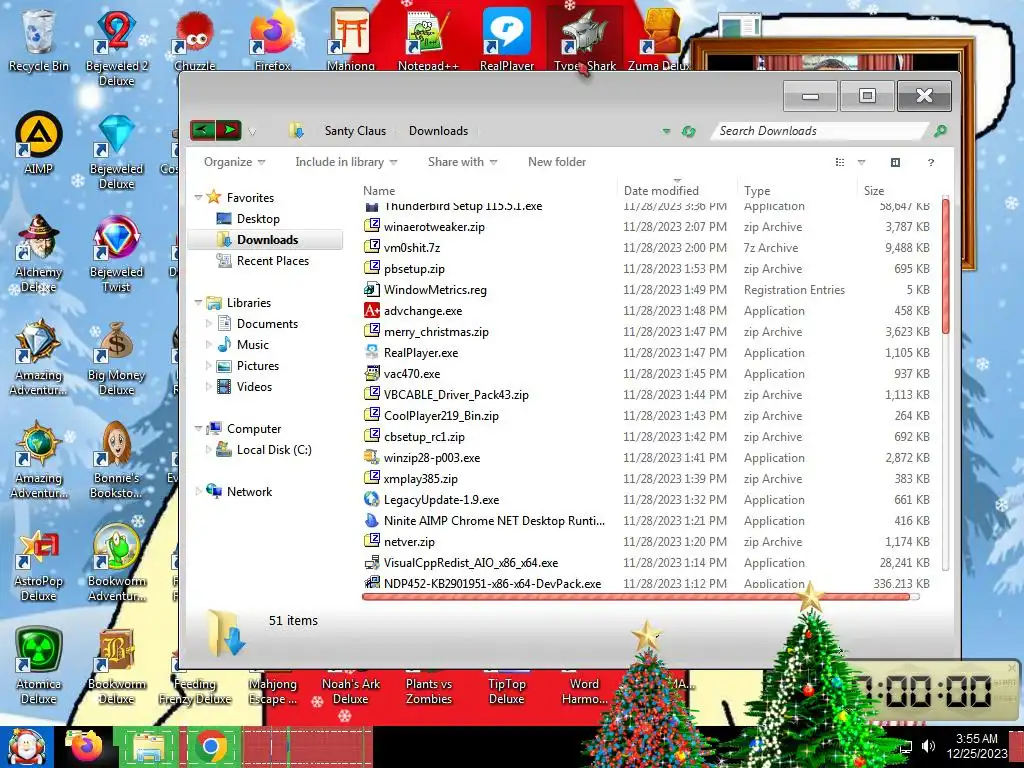Viewport: 1024px width, 768px height.
Task: Open the Santa Start button
Action: (27, 746)
